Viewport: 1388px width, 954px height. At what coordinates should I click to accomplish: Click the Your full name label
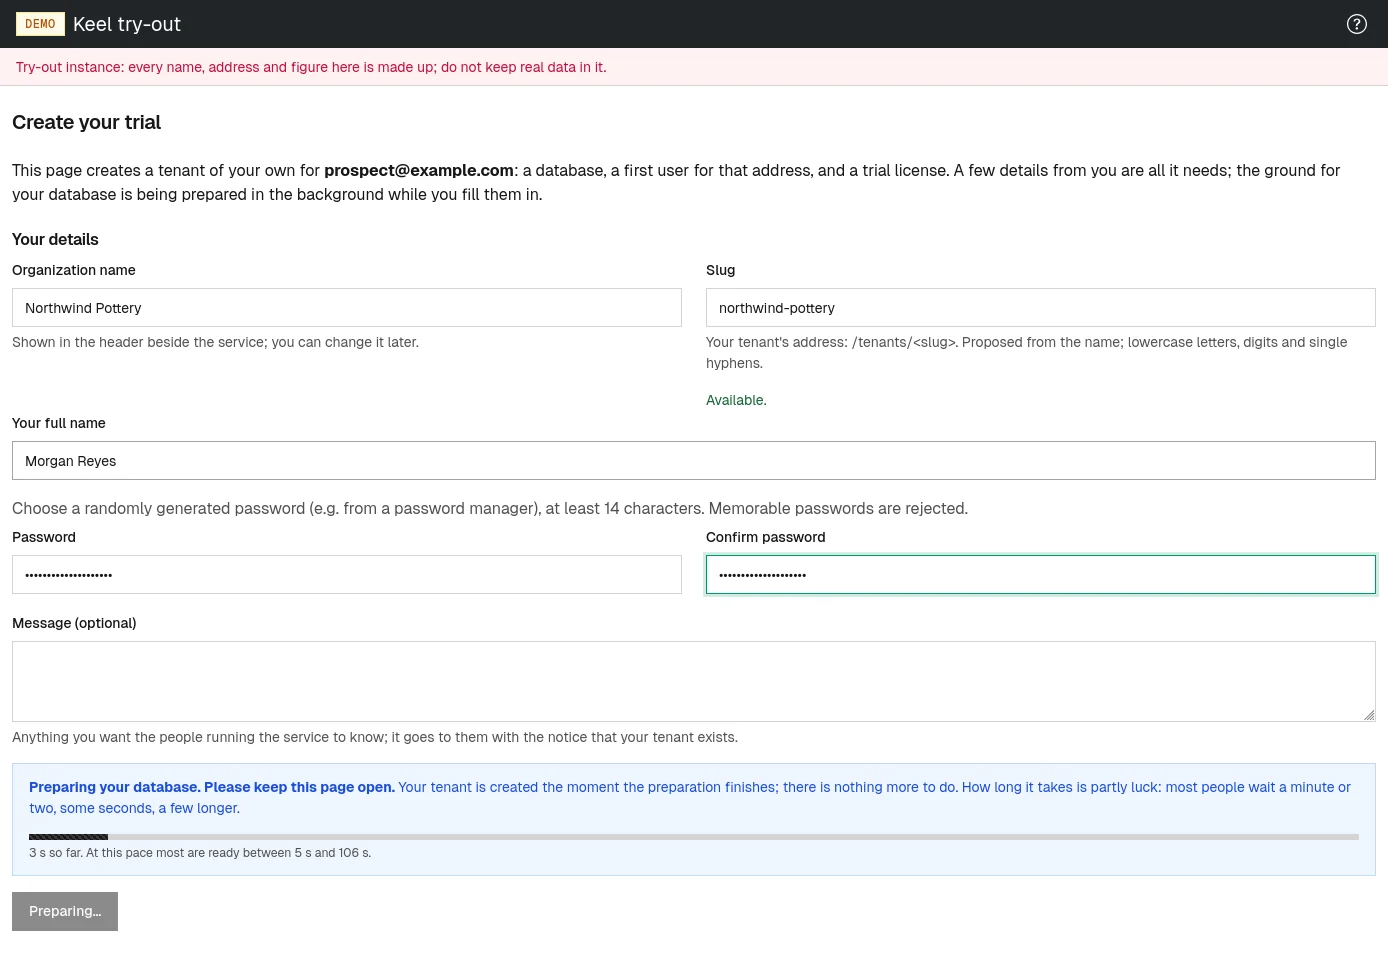point(59,423)
